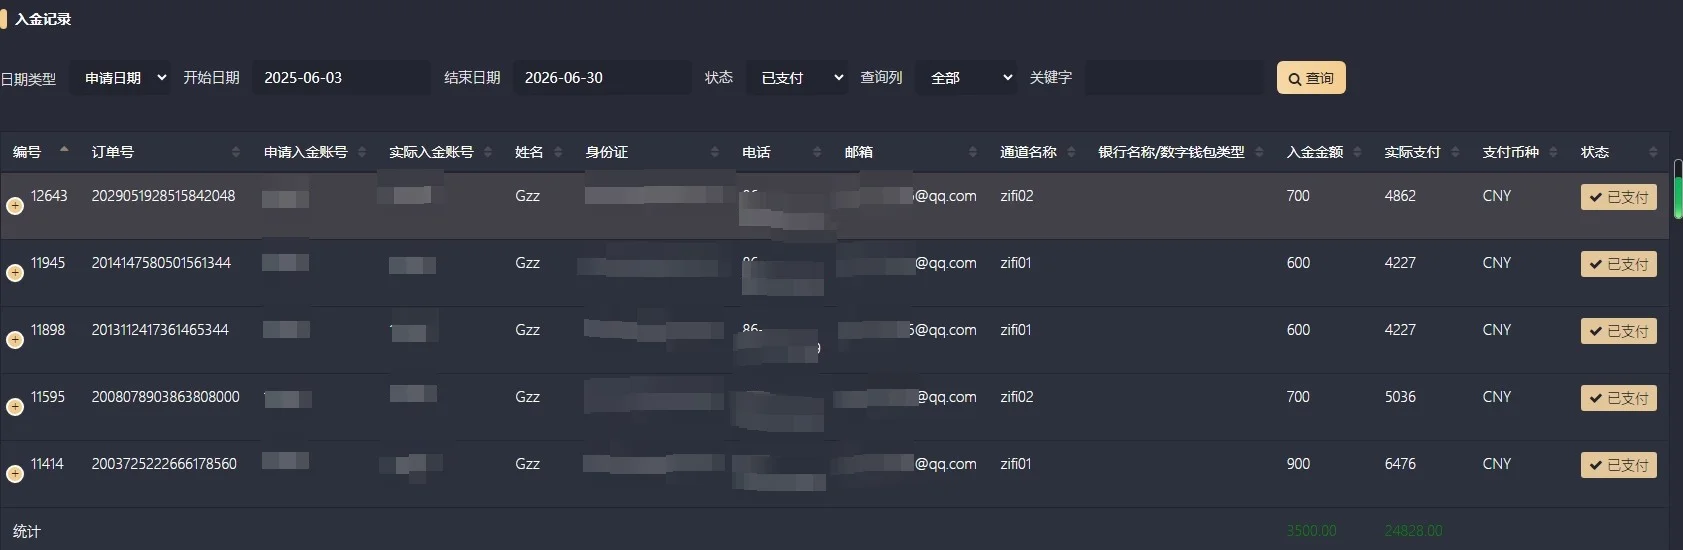Expand row 11414 with plus icon
The height and width of the screenshot is (550, 1683).
pyautogui.click(x=15, y=474)
